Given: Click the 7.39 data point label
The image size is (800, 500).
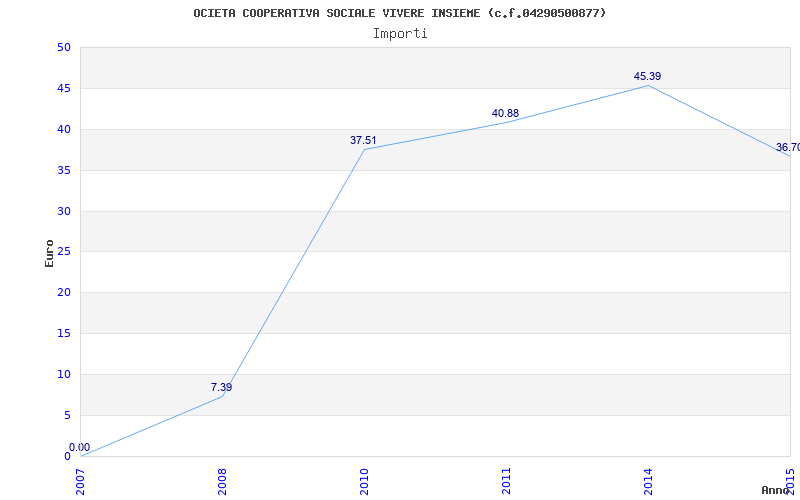Looking at the screenshot, I should [x=221, y=387].
